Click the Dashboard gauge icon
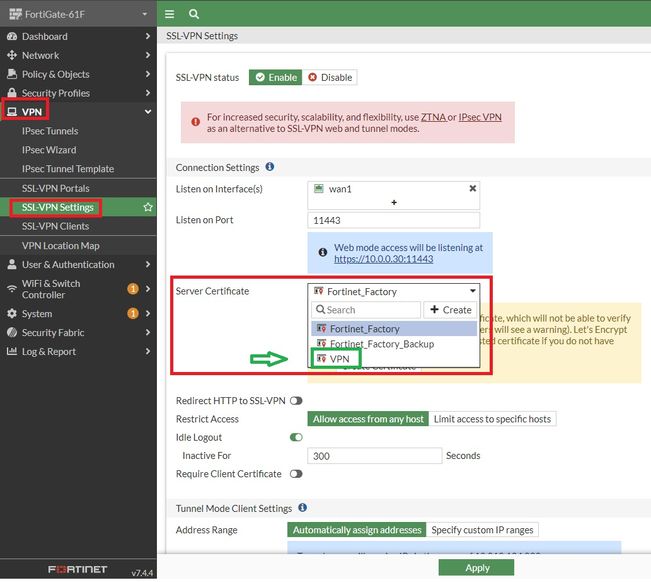 click(12, 37)
